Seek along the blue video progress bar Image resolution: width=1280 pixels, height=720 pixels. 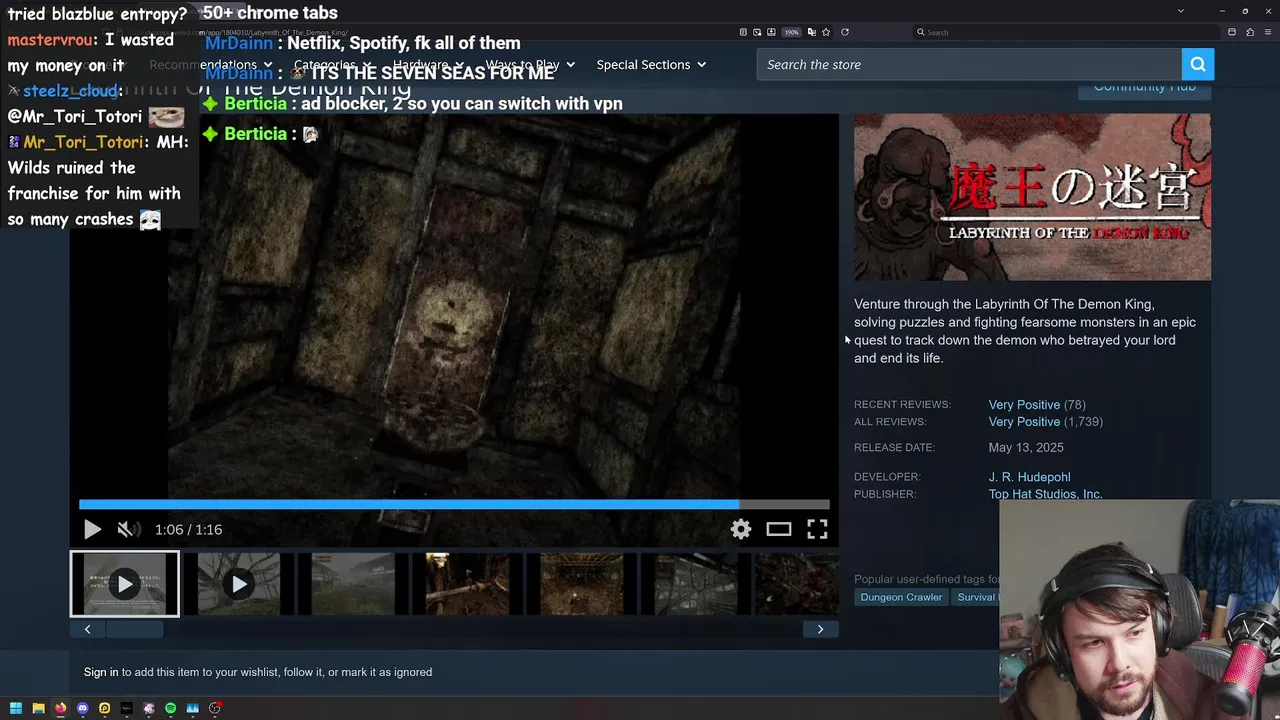click(454, 504)
